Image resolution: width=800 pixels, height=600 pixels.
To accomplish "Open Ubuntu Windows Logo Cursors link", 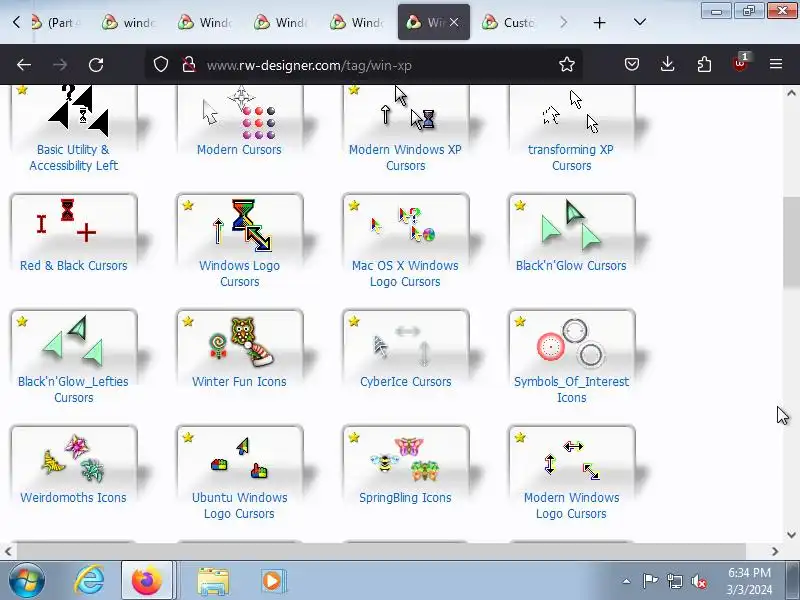I will coord(239,505).
